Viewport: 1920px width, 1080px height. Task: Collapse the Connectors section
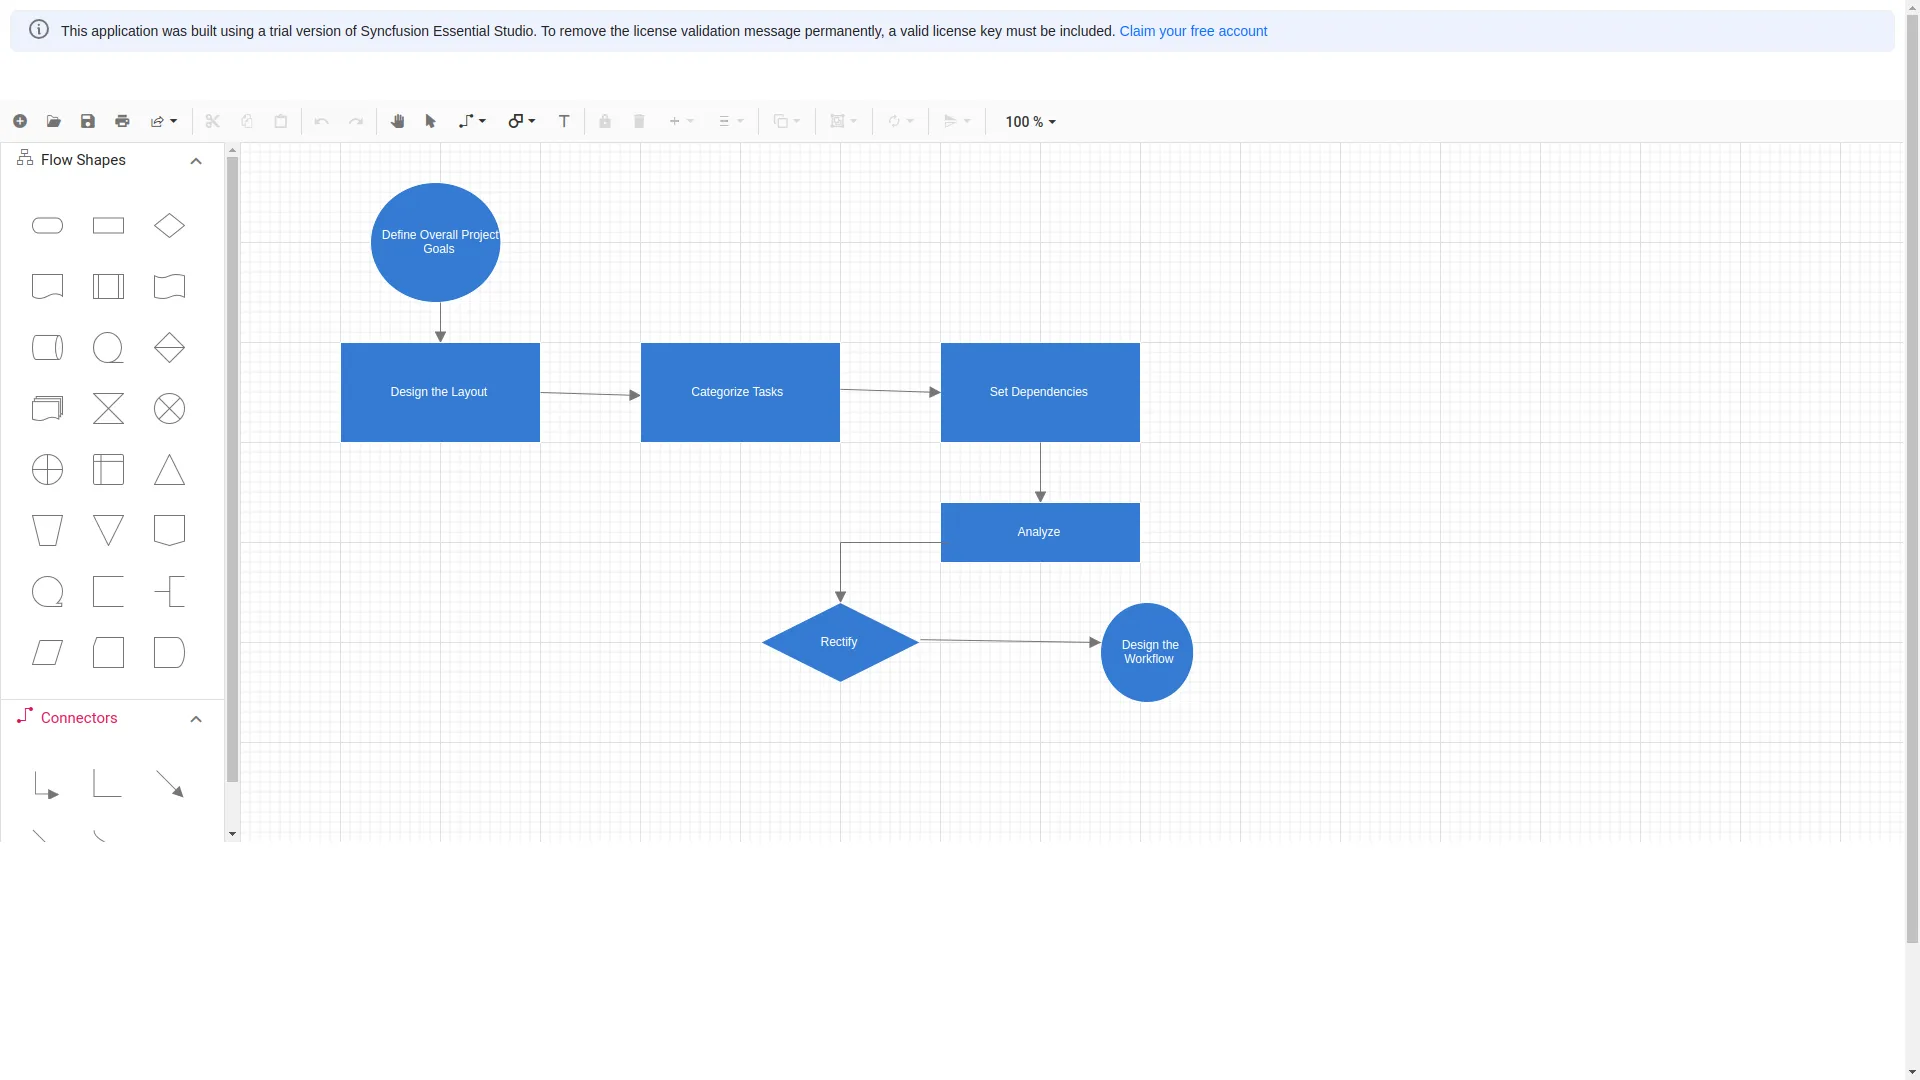point(195,718)
